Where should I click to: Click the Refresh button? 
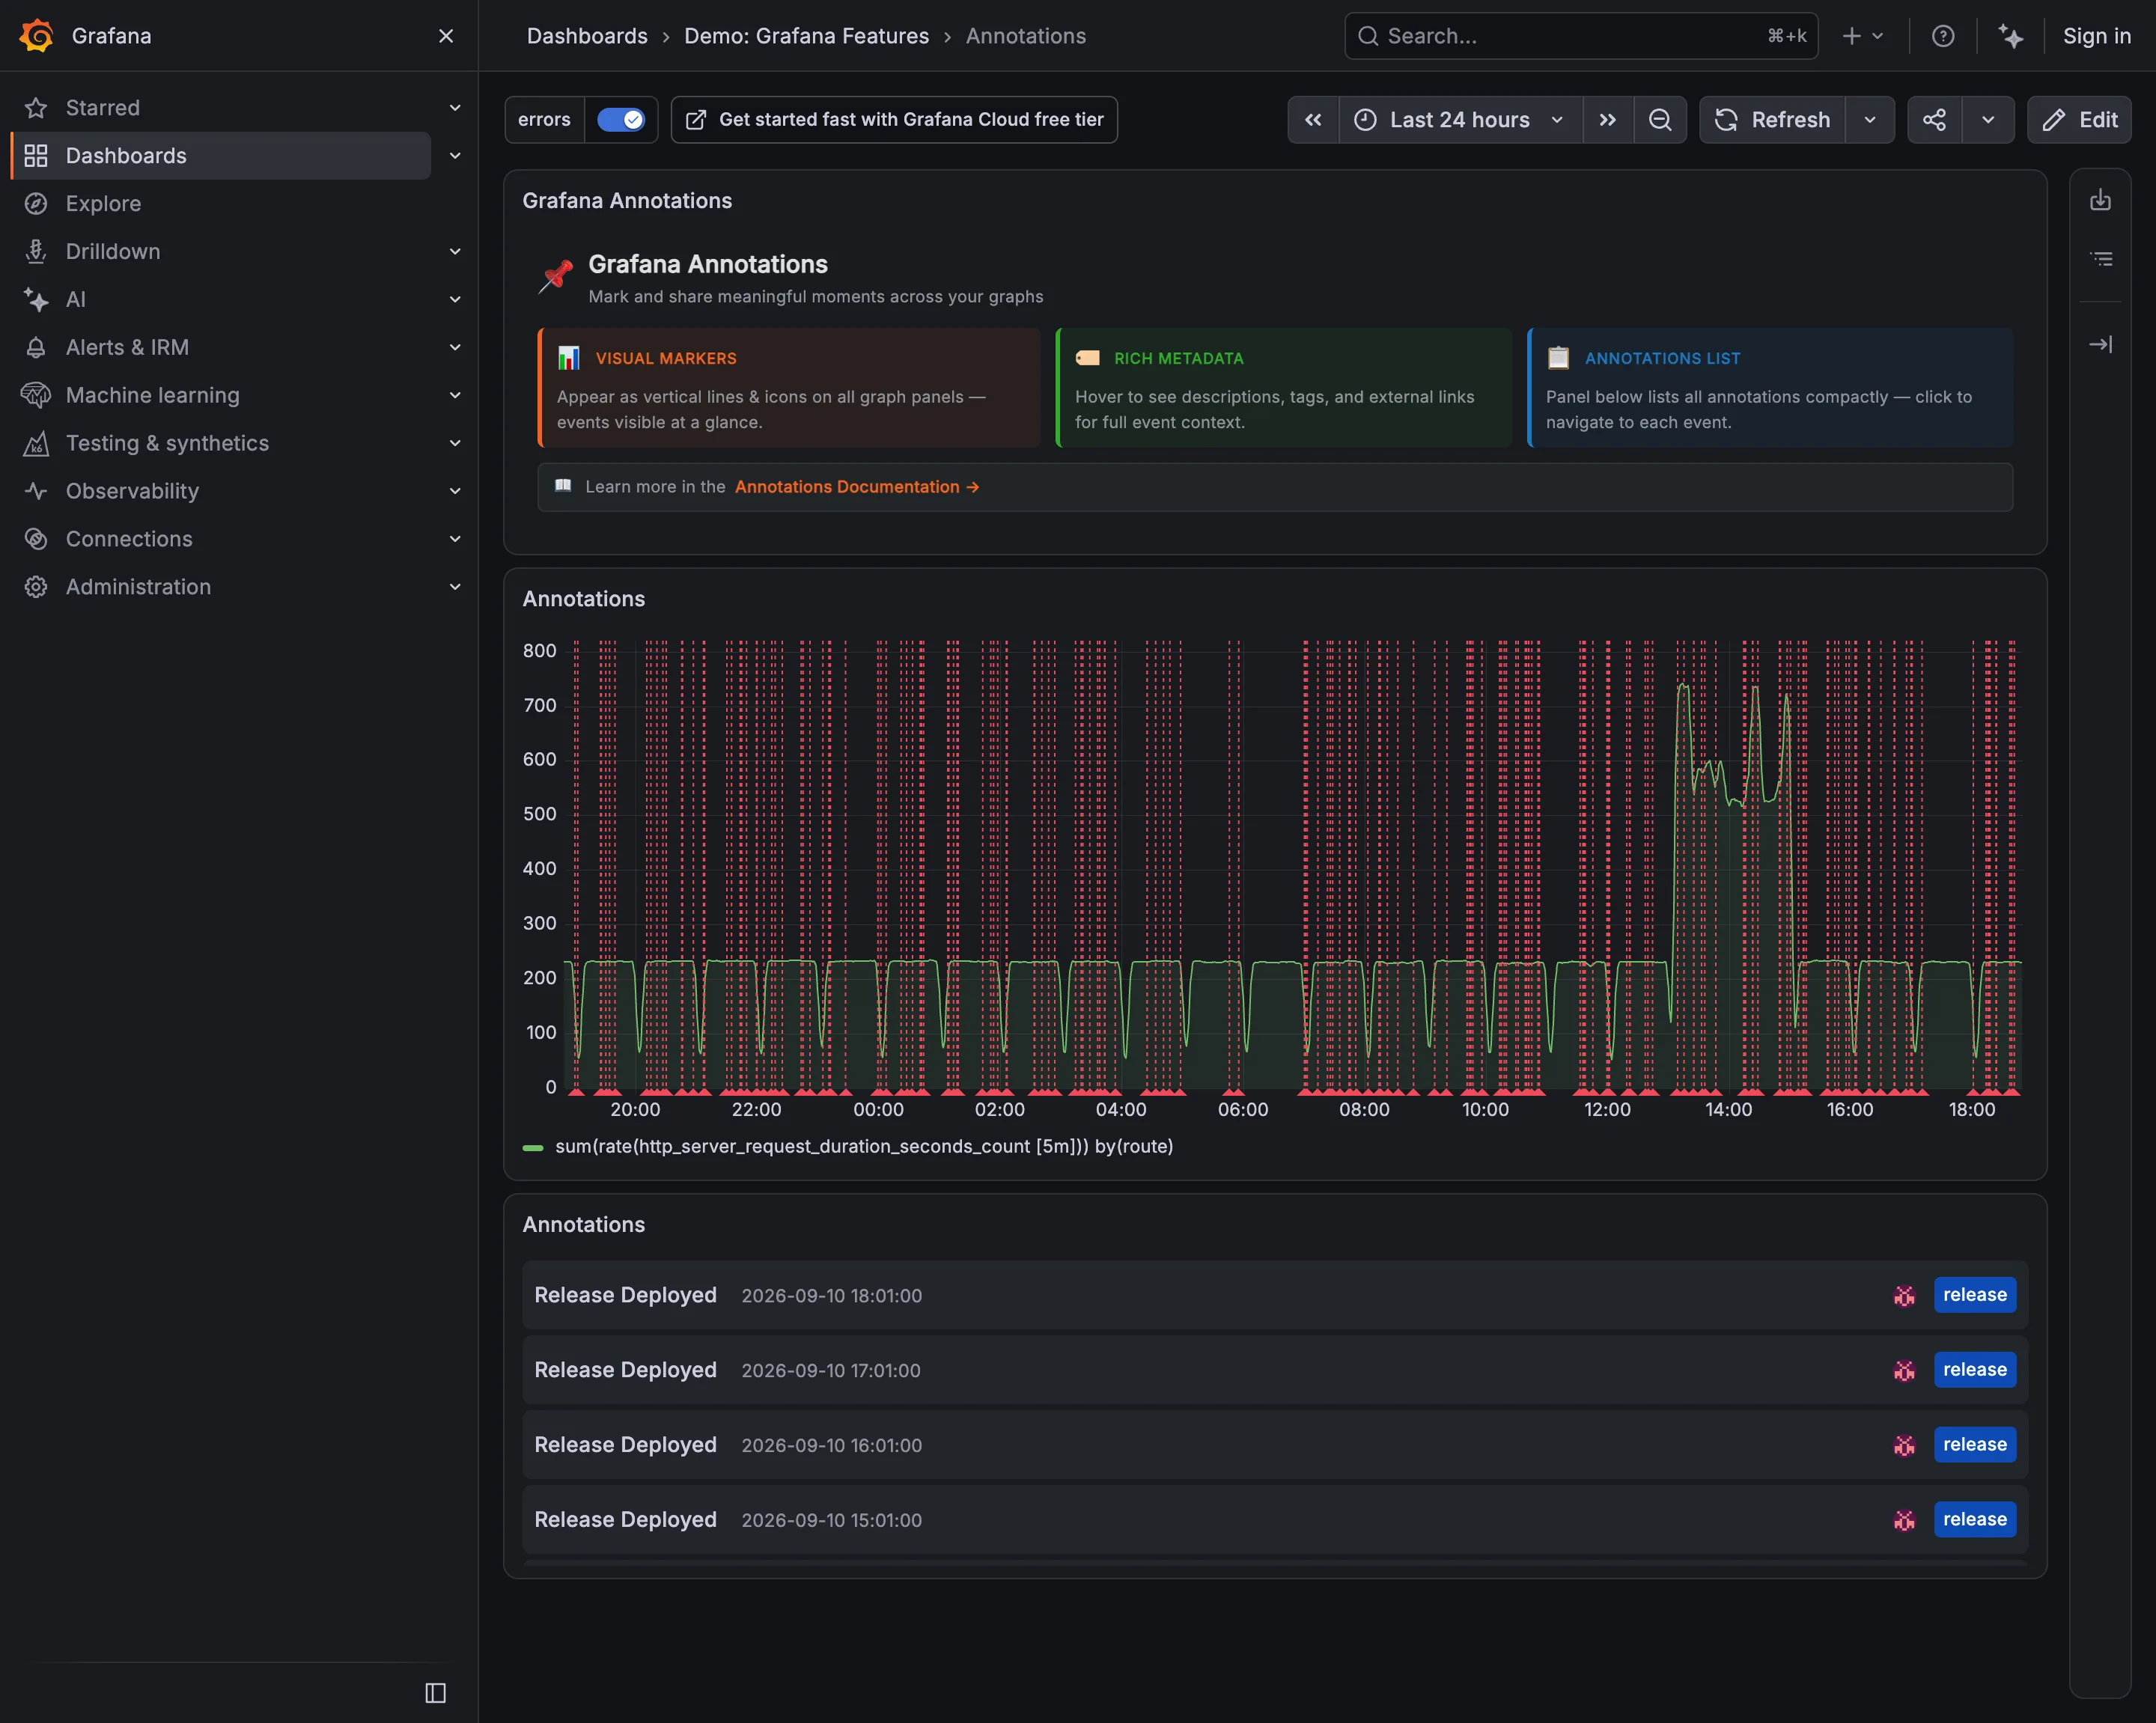[1772, 120]
